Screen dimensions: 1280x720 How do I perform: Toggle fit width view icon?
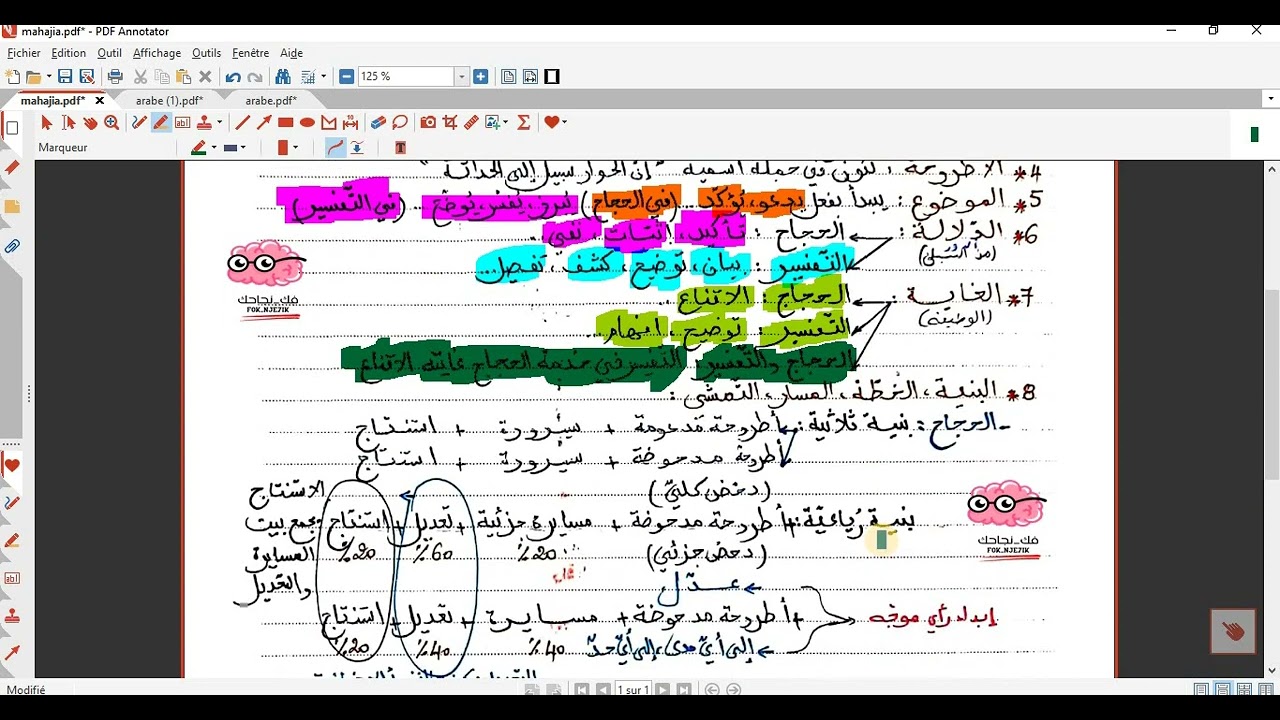click(x=530, y=77)
